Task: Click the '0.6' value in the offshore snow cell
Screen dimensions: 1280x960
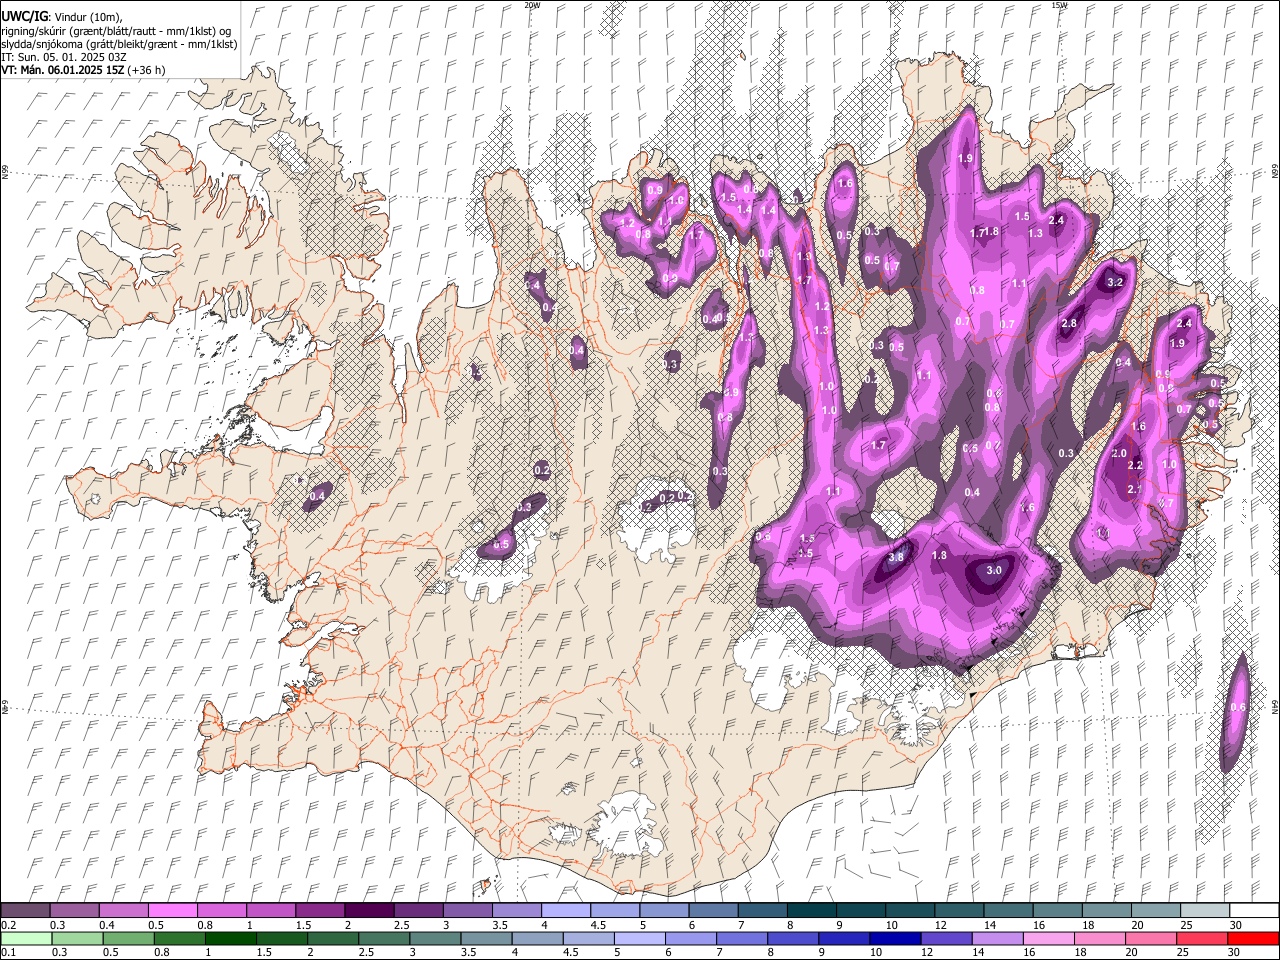Action: tap(1238, 707)
